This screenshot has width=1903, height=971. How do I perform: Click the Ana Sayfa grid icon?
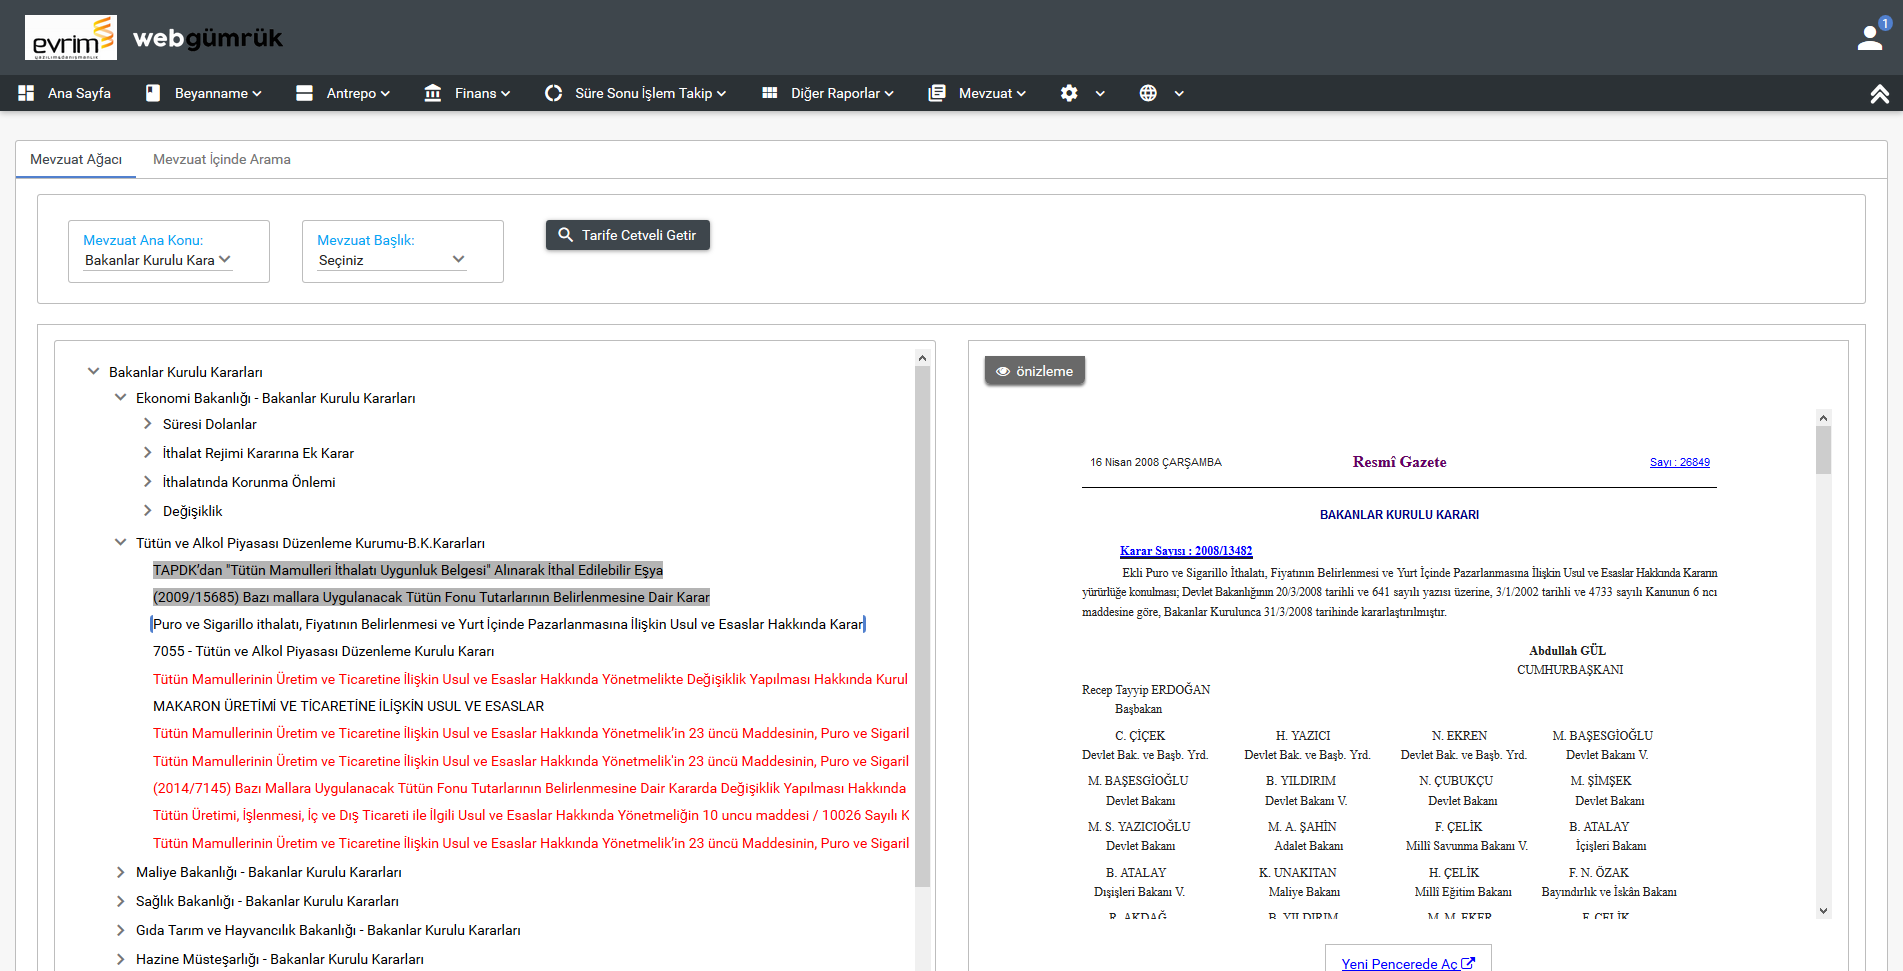pos(26,93)
